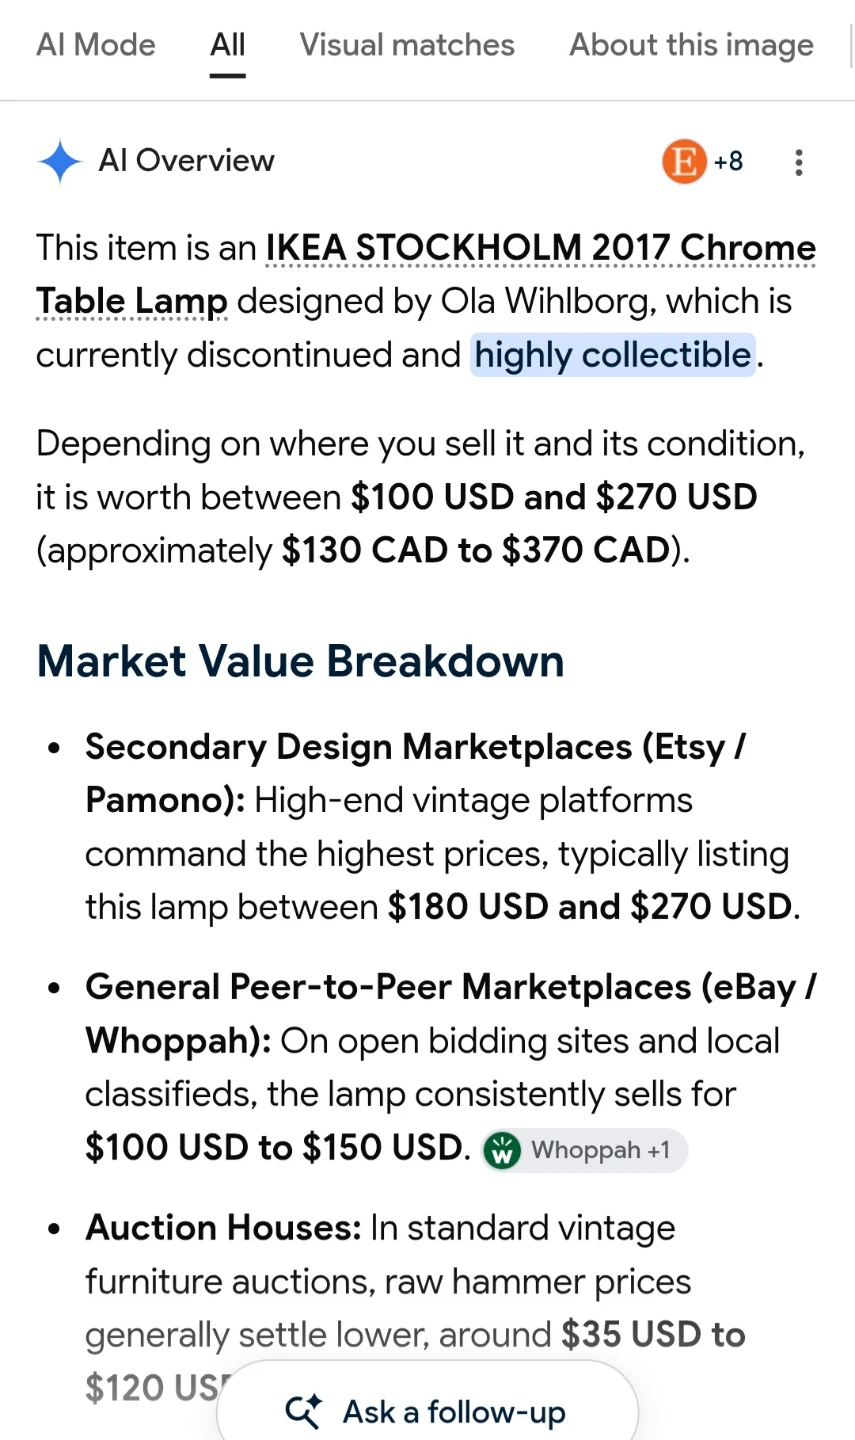Tap the Auction Houses bullet heading
The image size is (855, 1440).
223,1227
